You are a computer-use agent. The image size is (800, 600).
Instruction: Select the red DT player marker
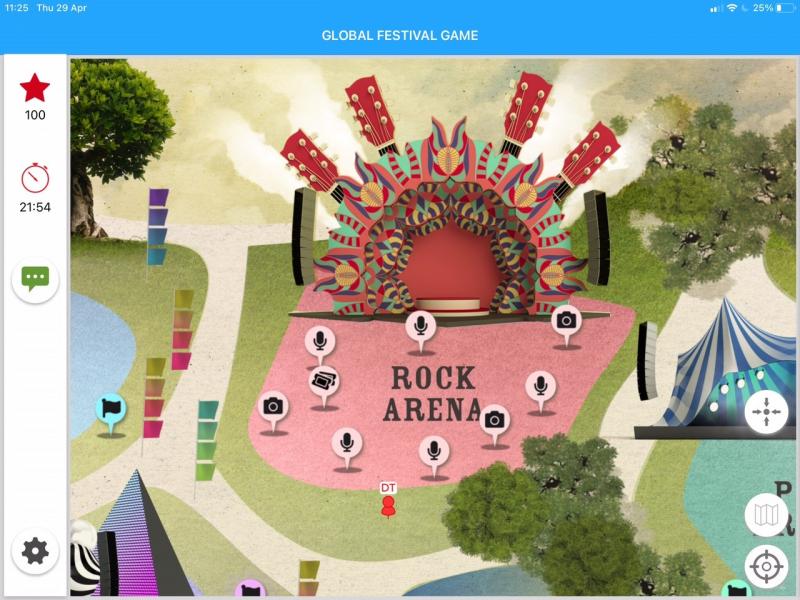[388, 500]
